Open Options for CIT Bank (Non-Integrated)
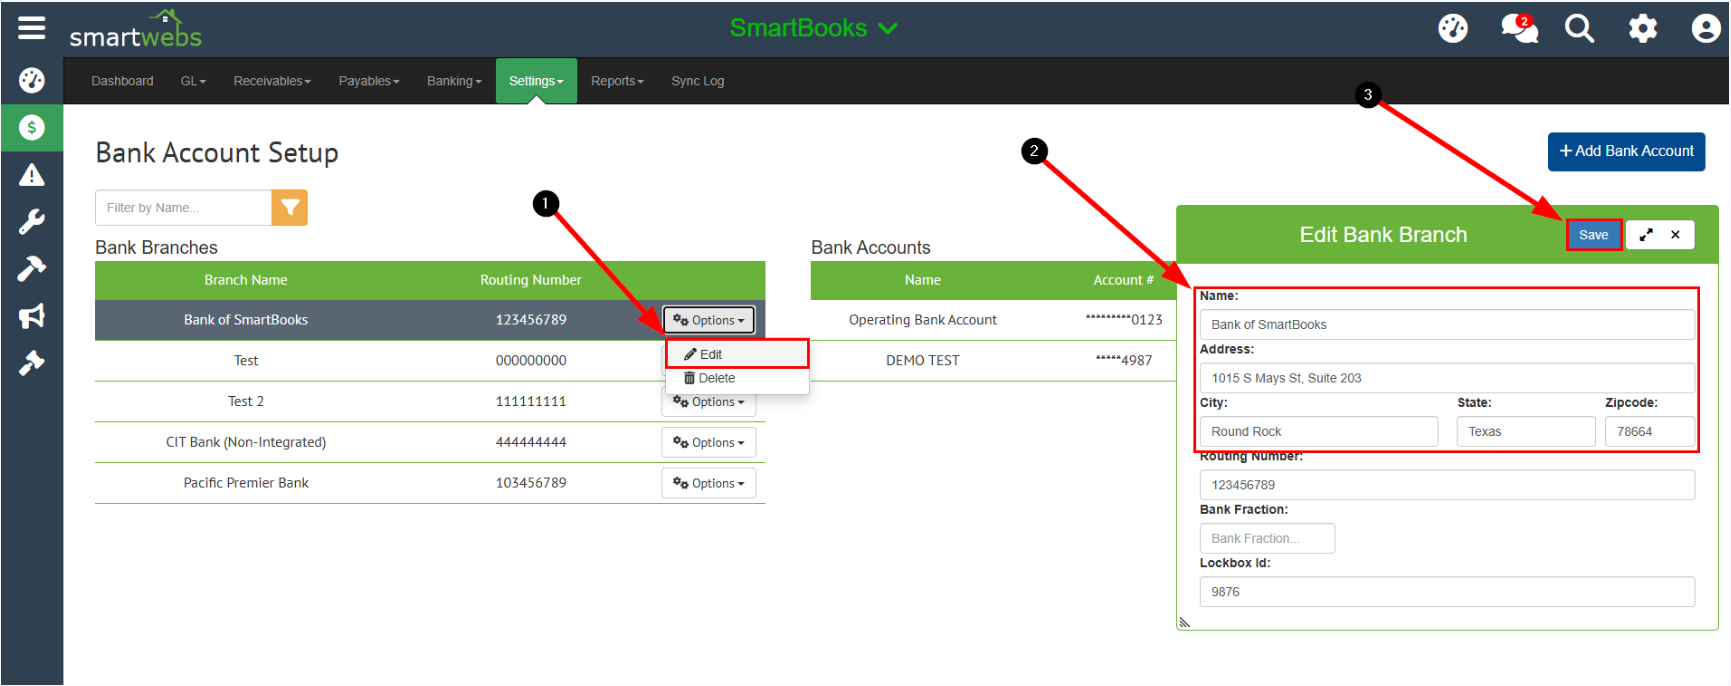1731x686 pixels. click(708, 443)
